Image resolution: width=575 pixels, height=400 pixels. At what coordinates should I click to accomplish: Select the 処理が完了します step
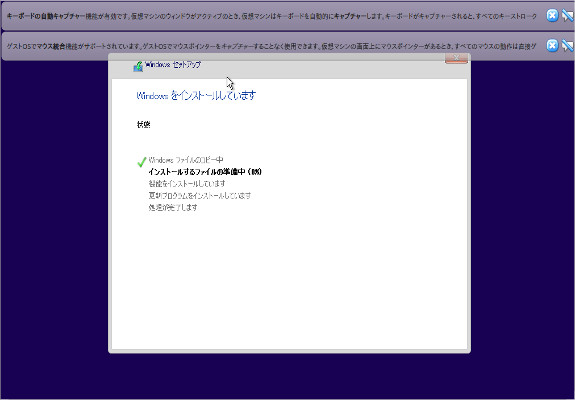(173, 207)
